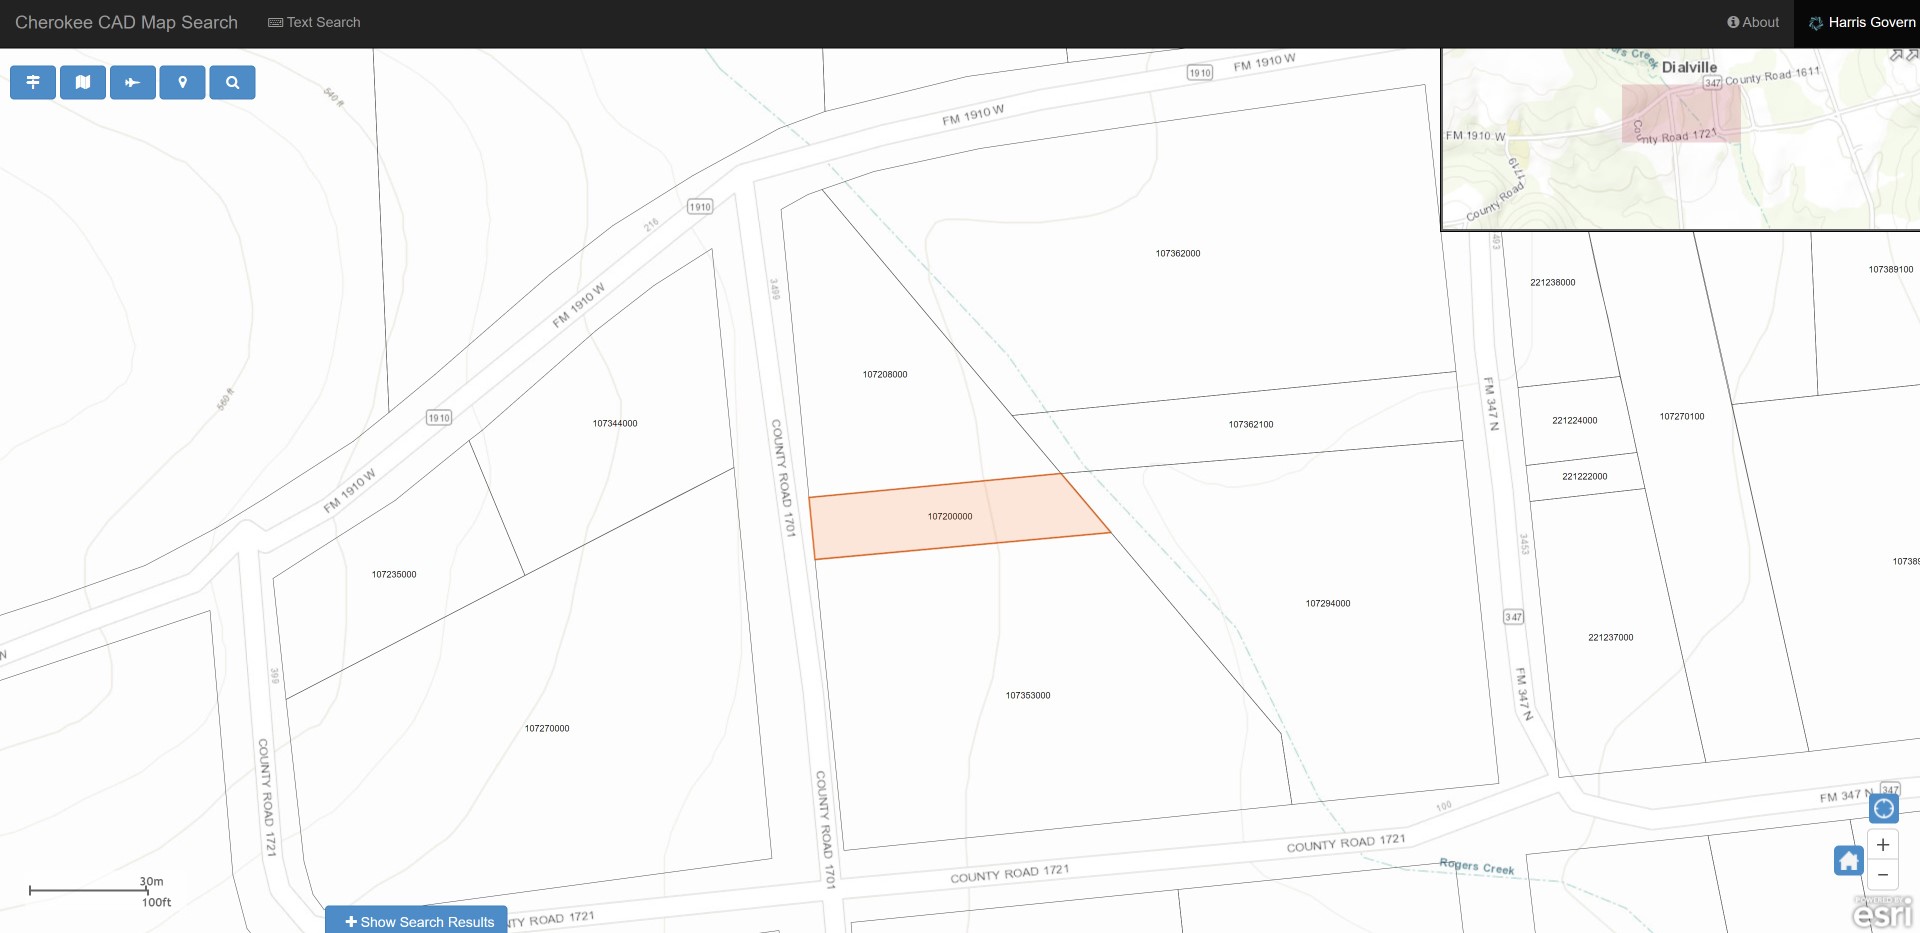
Task: Click the magnifying glass search button
Action: click(232, 82)
